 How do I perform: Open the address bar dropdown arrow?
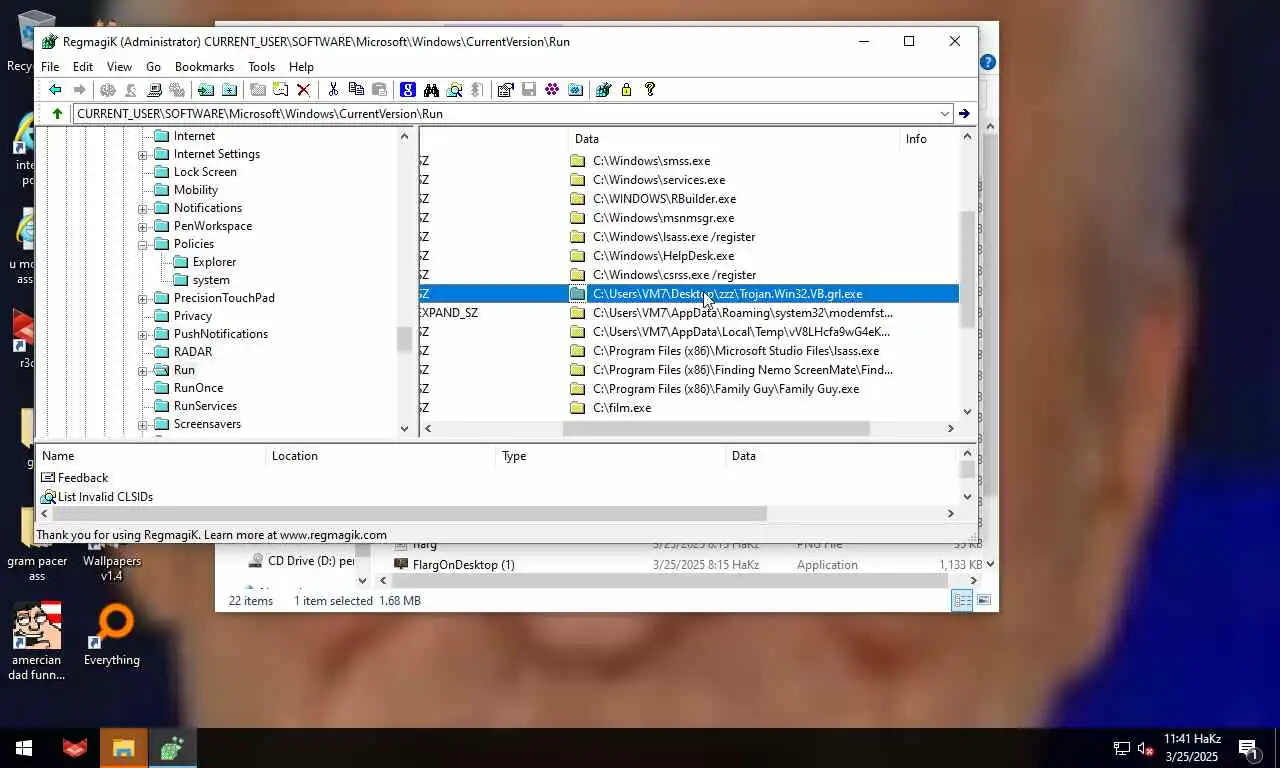(943, 113)
